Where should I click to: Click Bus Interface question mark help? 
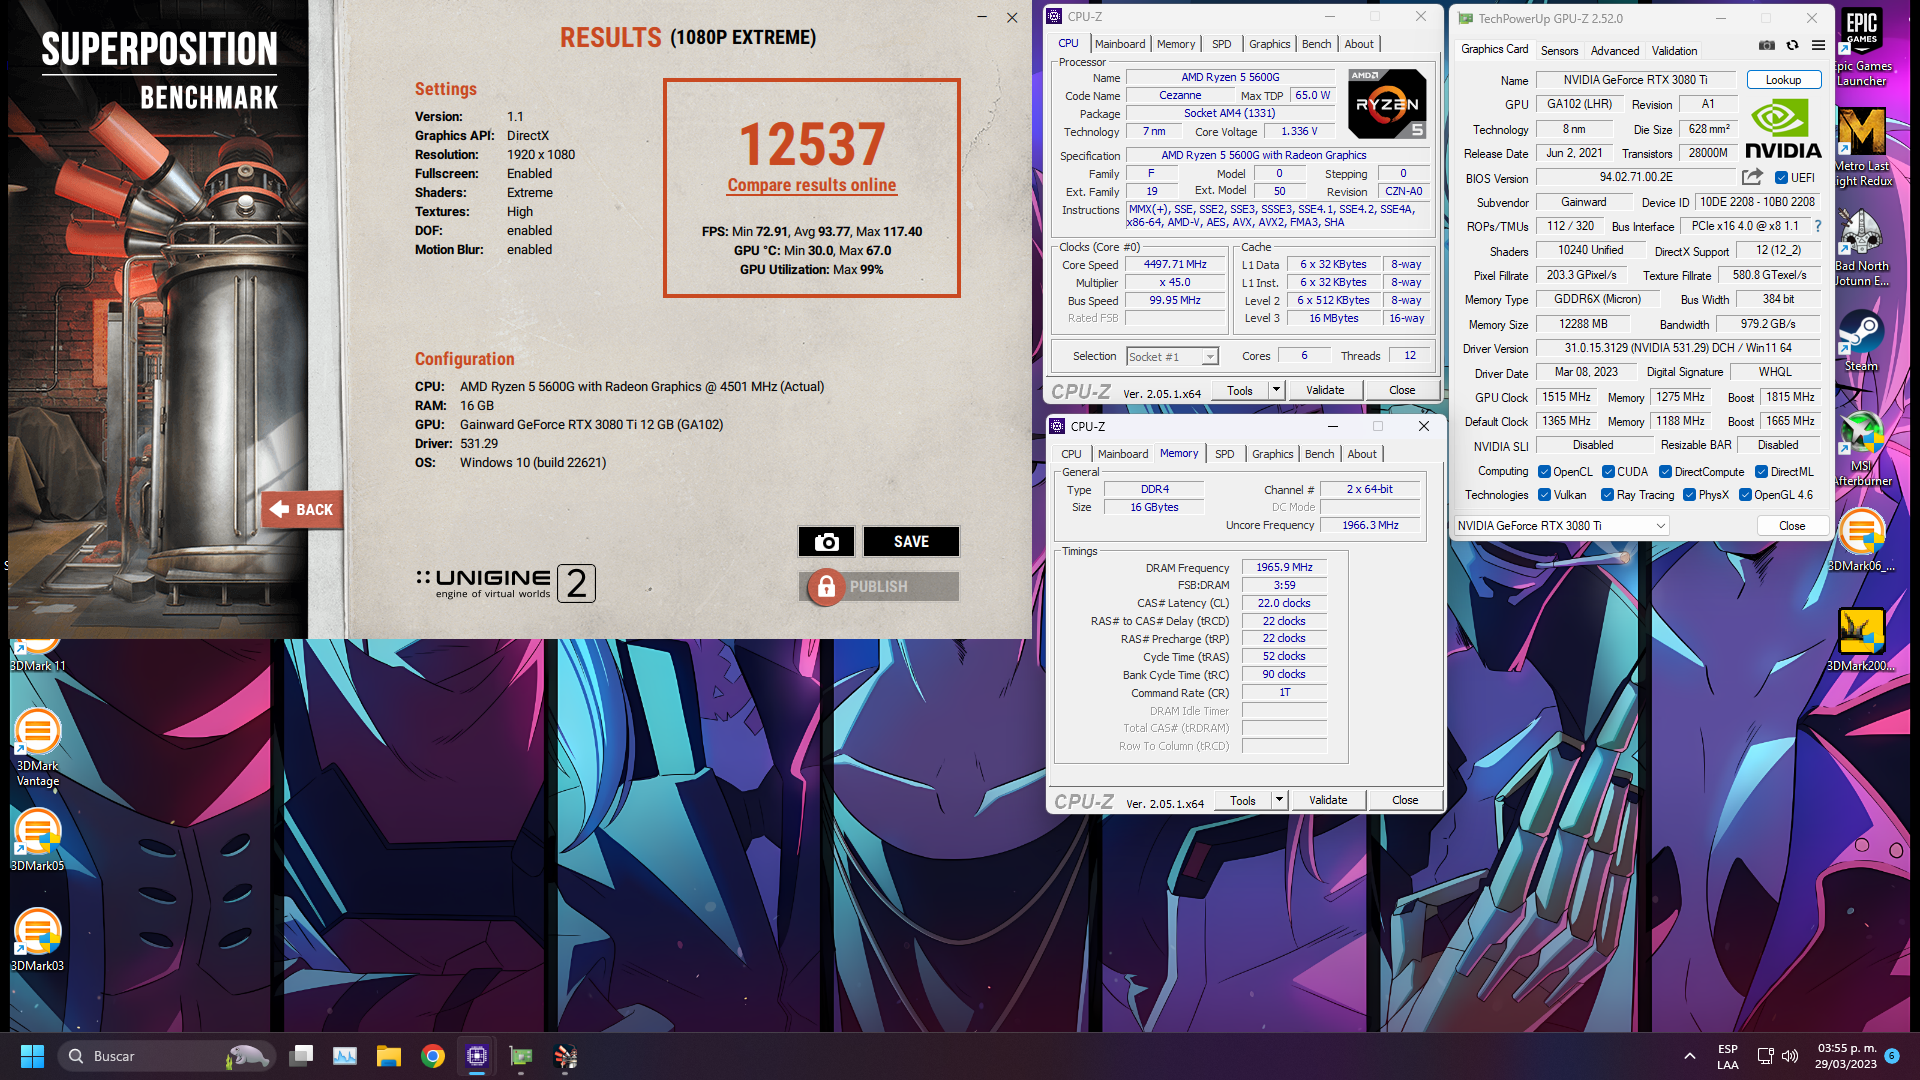[x=1818, y=226]
